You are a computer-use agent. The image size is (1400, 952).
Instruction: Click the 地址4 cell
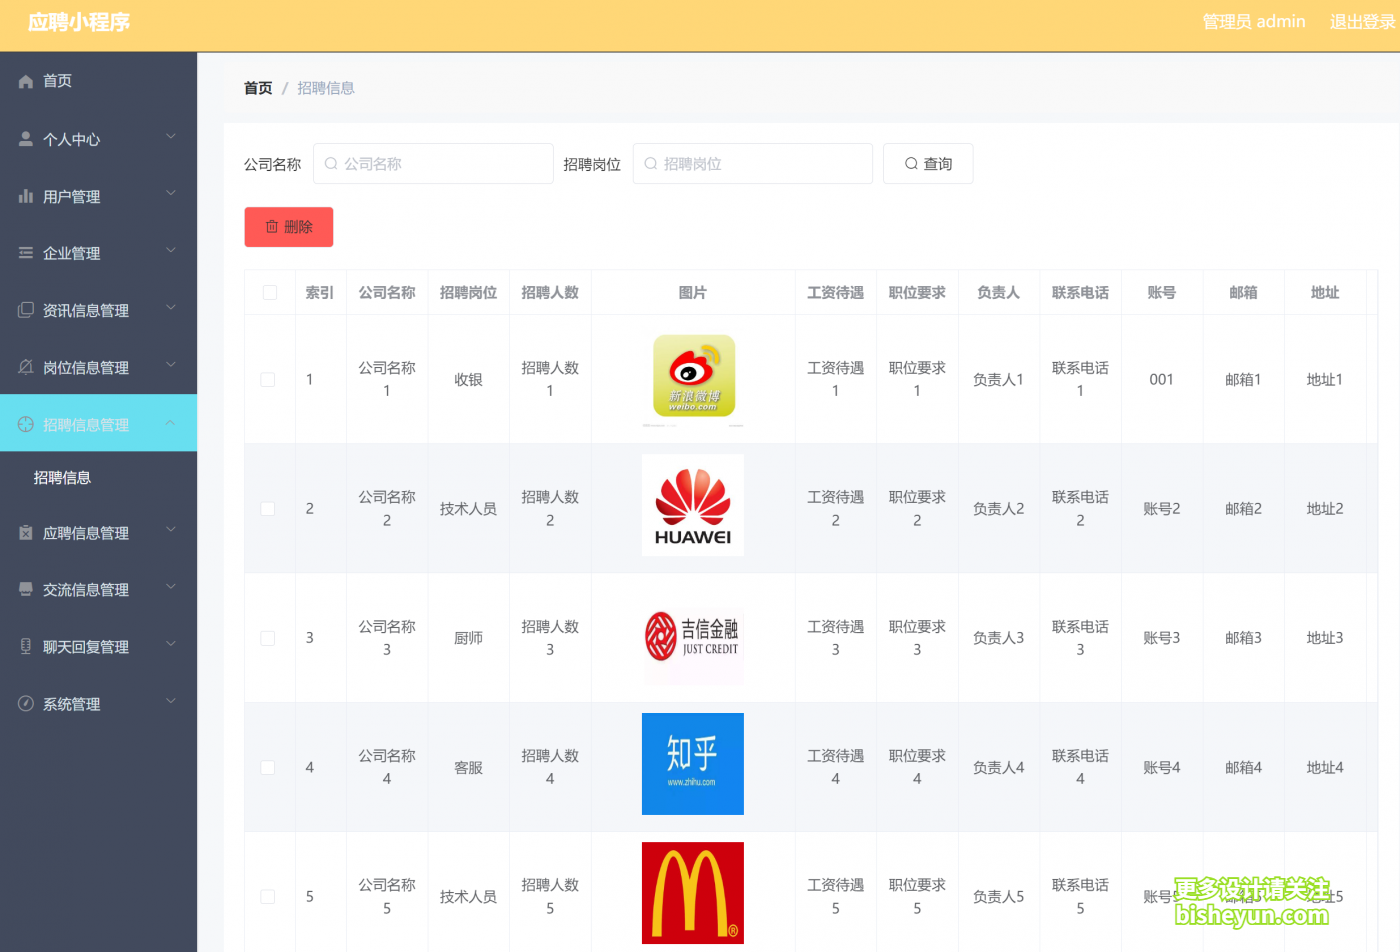pyautogui.click(x=1325, y=768)
